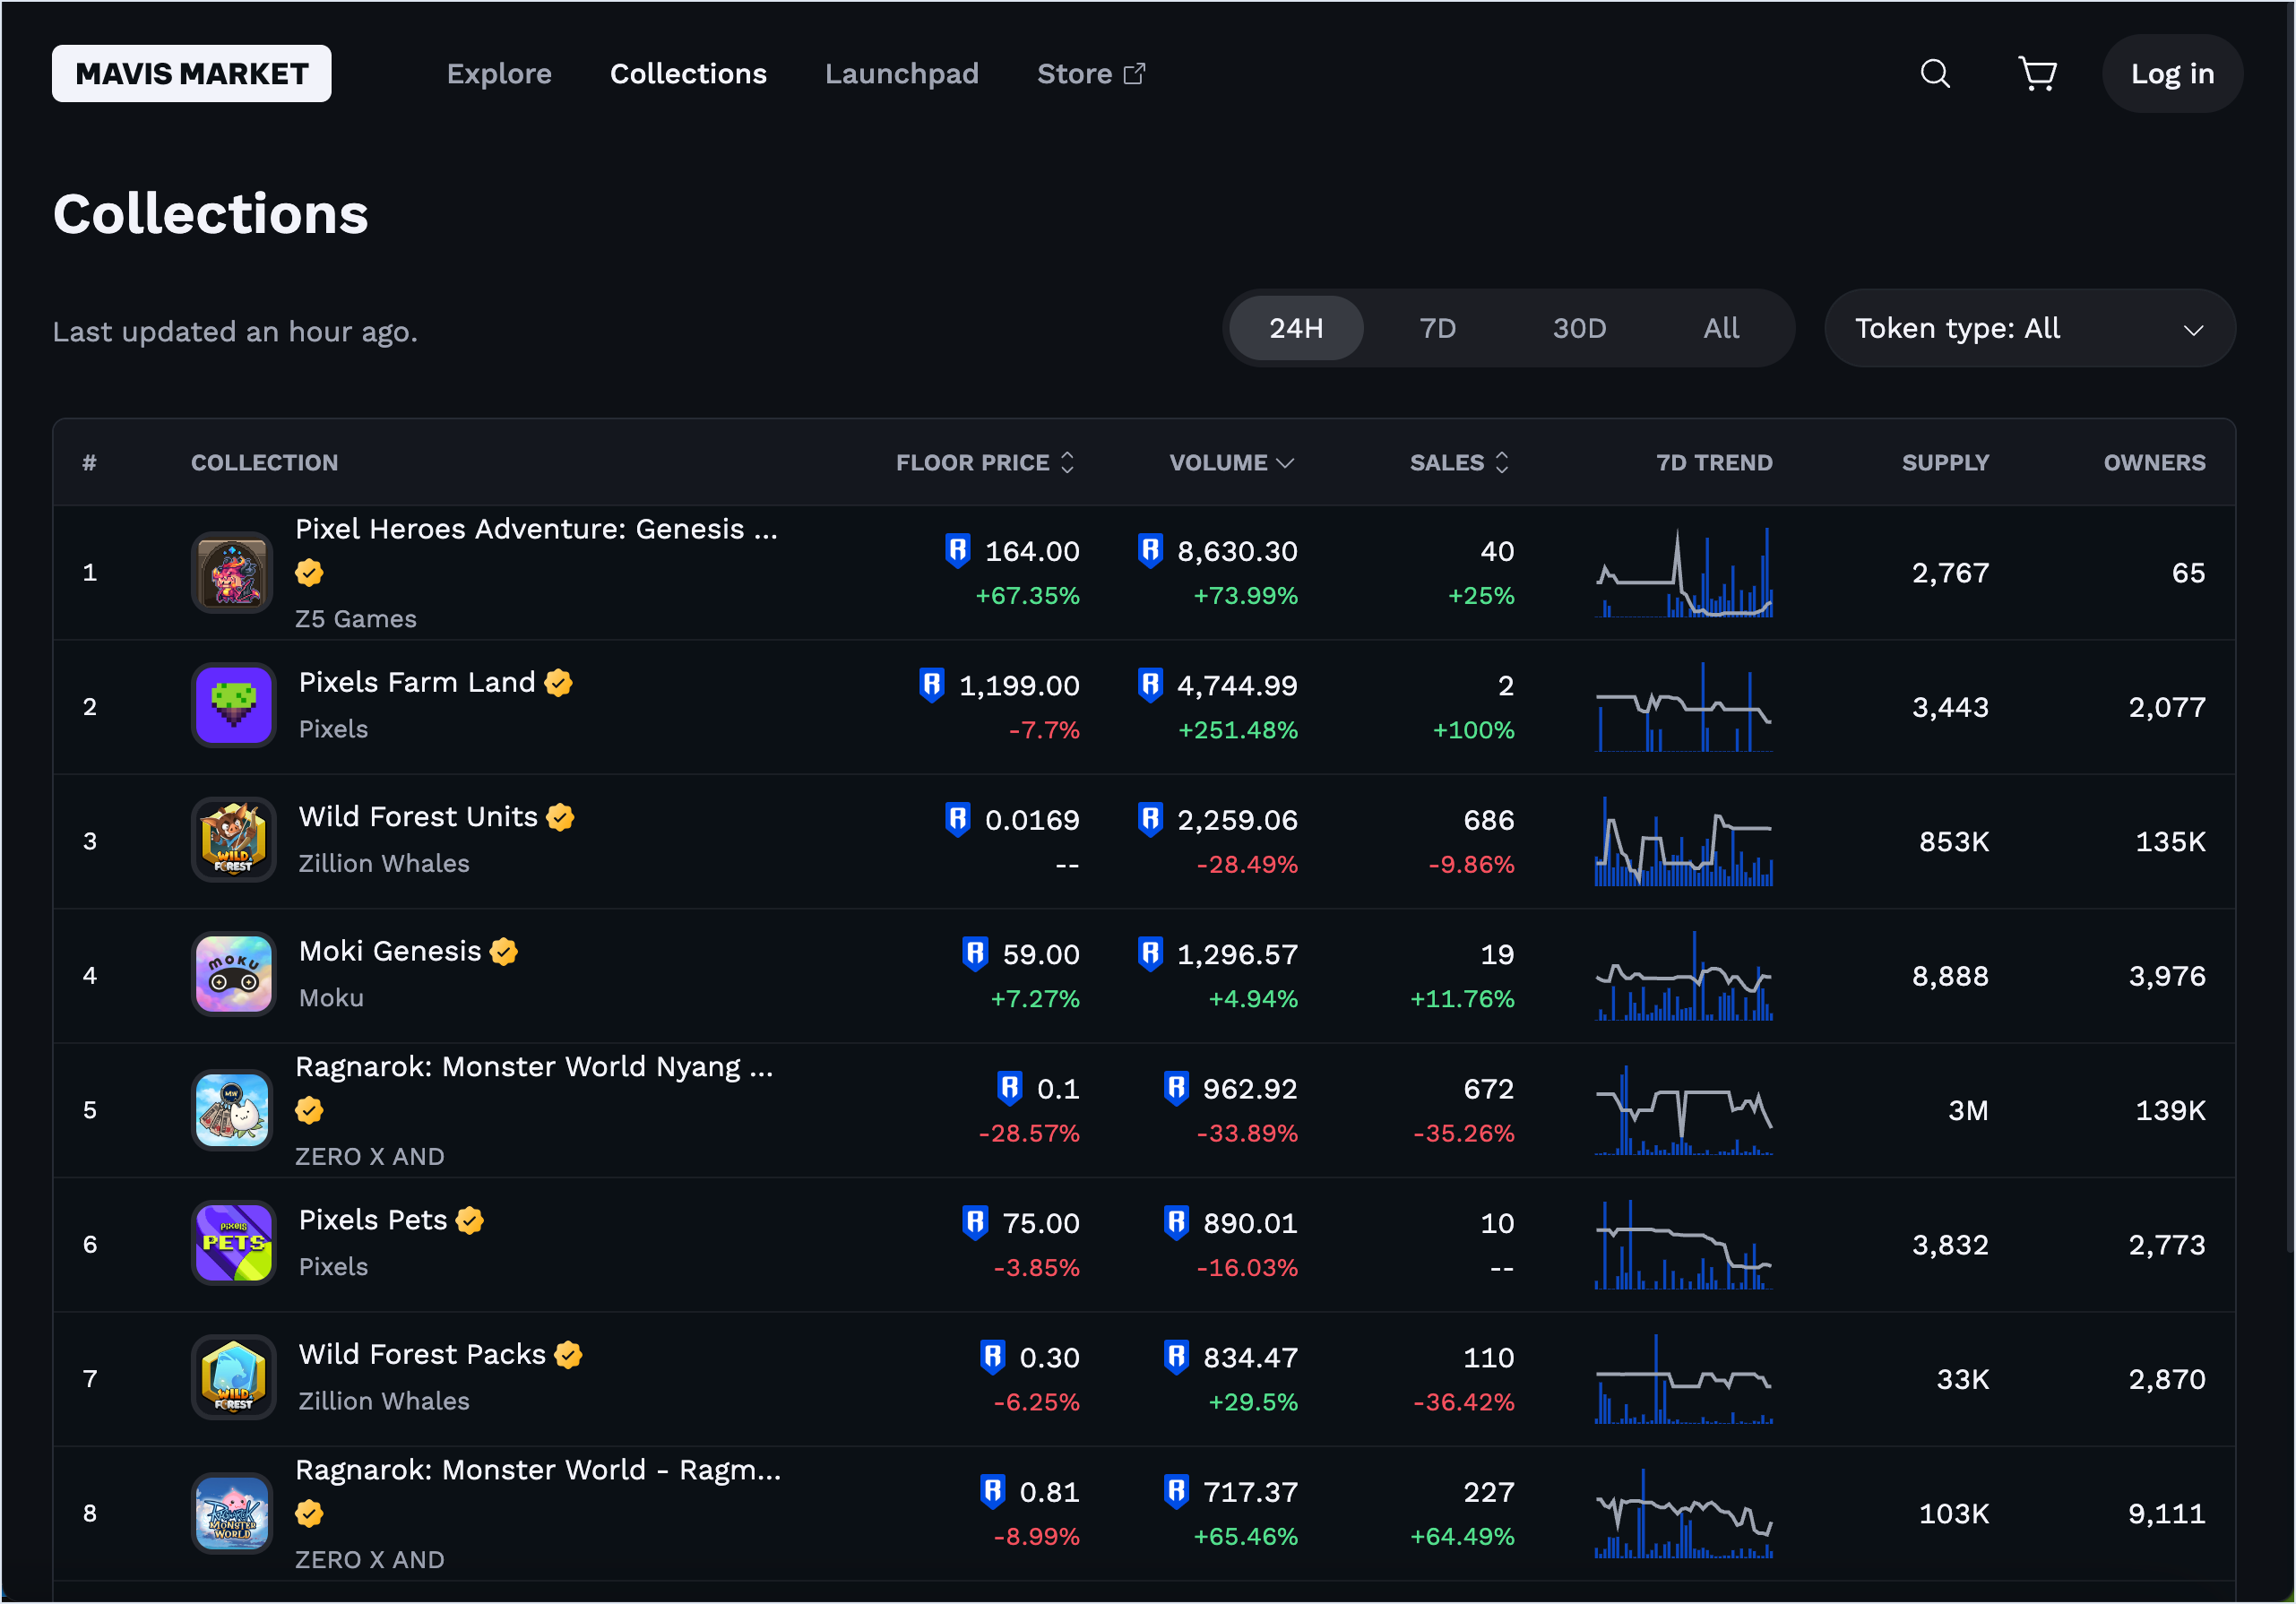Sort by Sales column header

point(1460,462)
